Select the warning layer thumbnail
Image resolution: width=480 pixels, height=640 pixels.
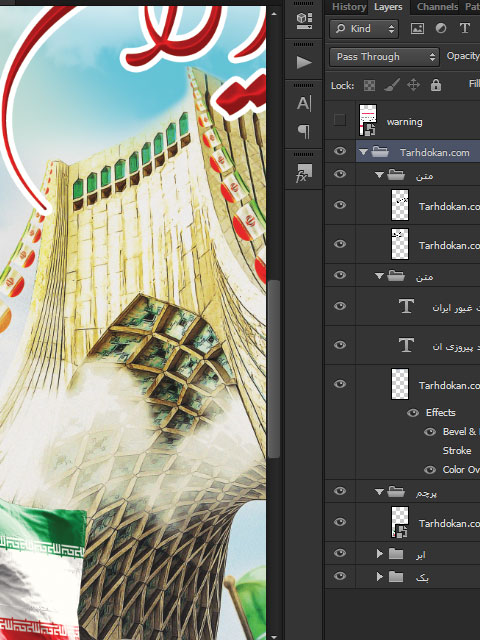pos(368,120)
